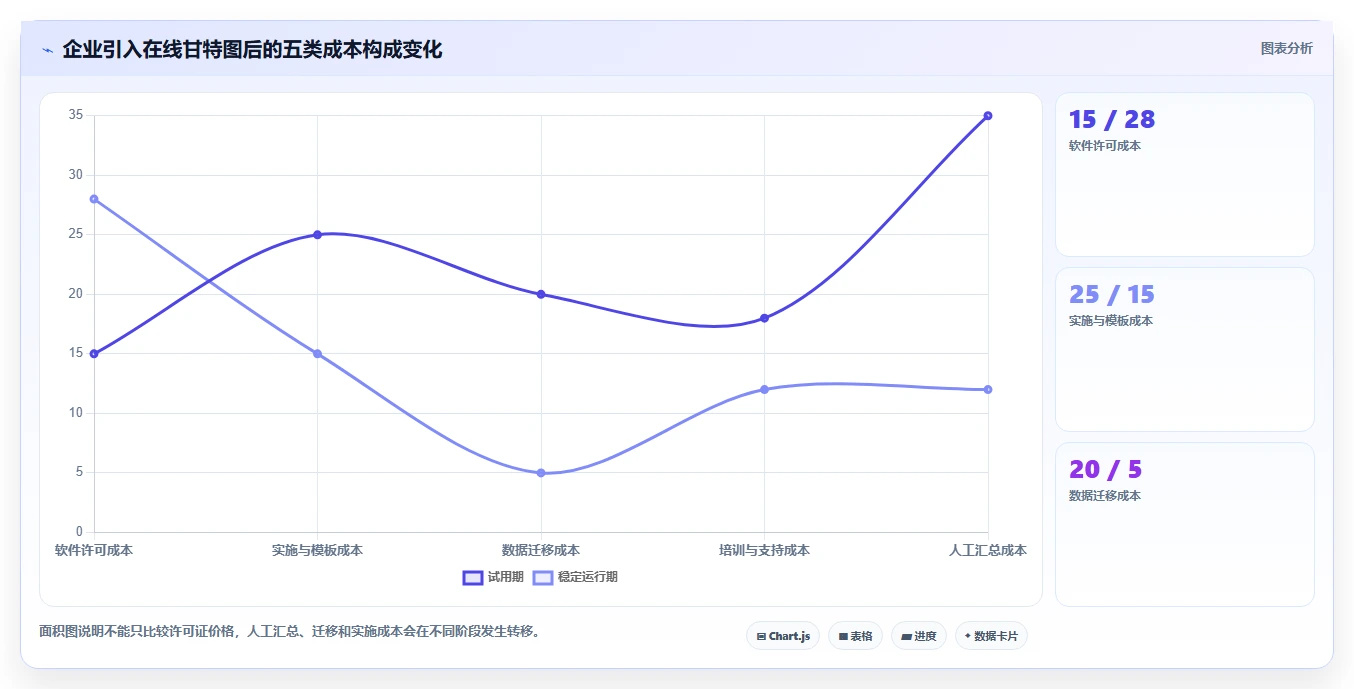Select the 试用期 point at 人工汇总成本 (35)

tap(988, 116)
